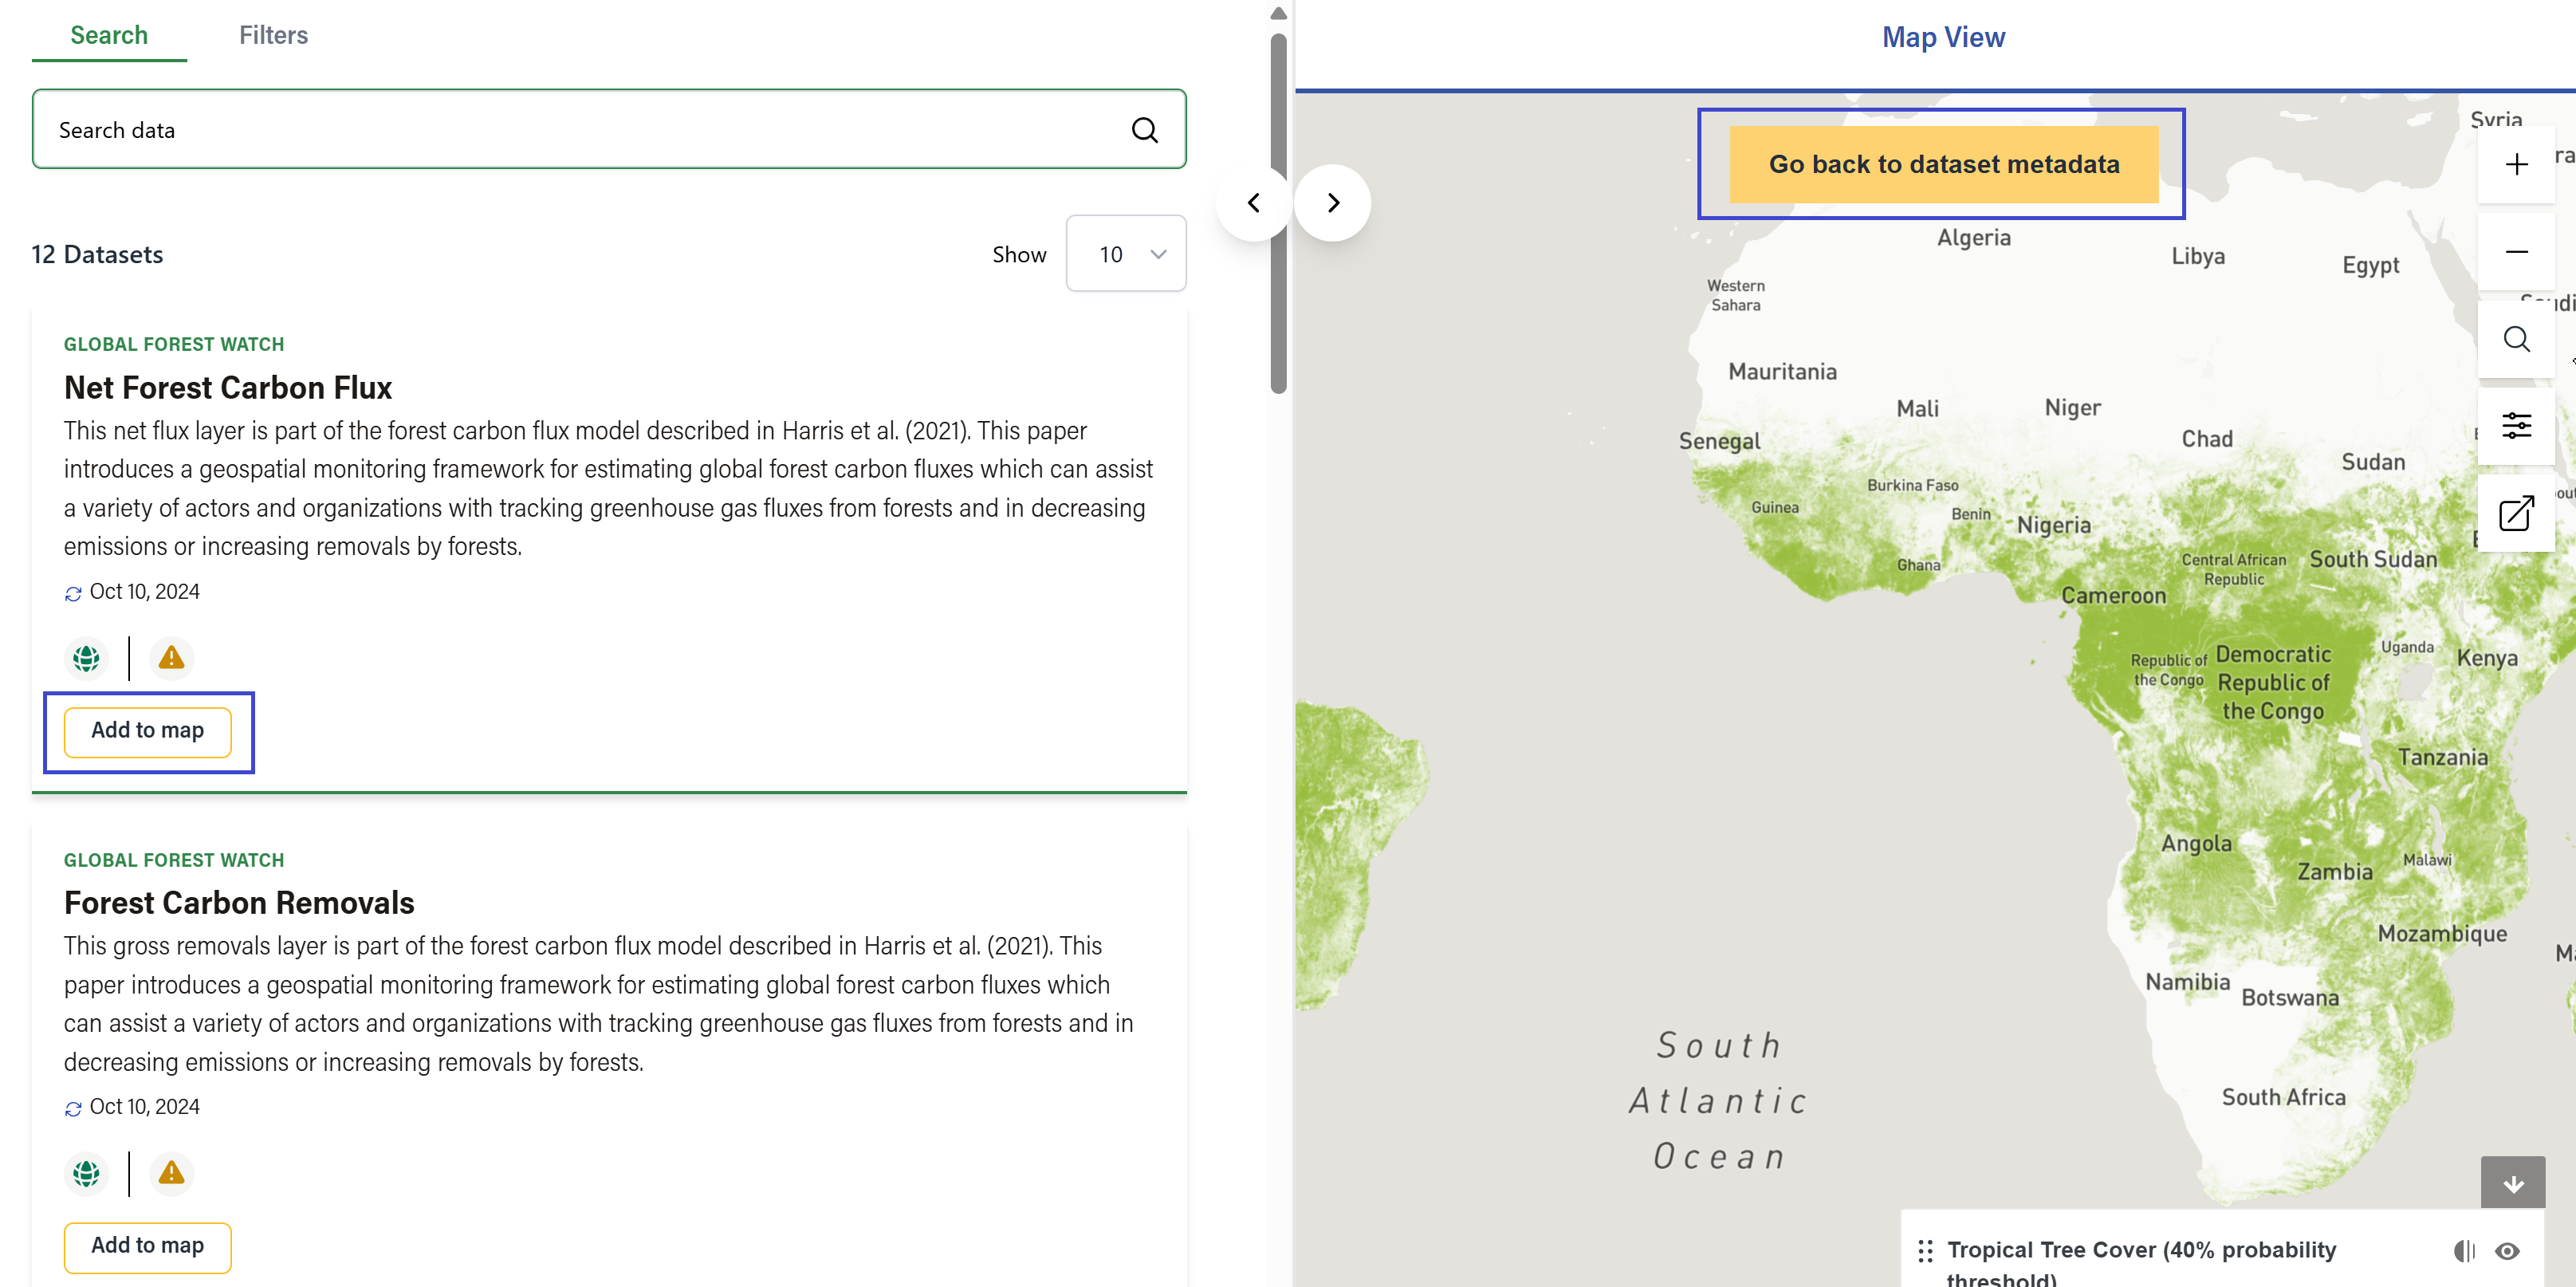
Task: Focus the Search data input field
Action: (580, 130)
